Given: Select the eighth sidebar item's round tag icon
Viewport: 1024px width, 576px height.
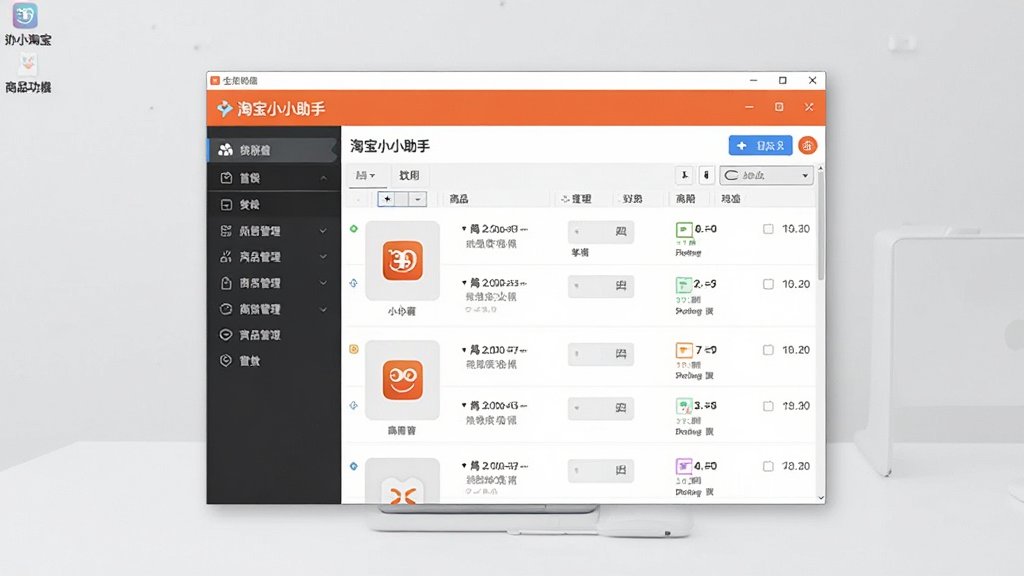Looking at the screenshot, I should pos(226,334).
